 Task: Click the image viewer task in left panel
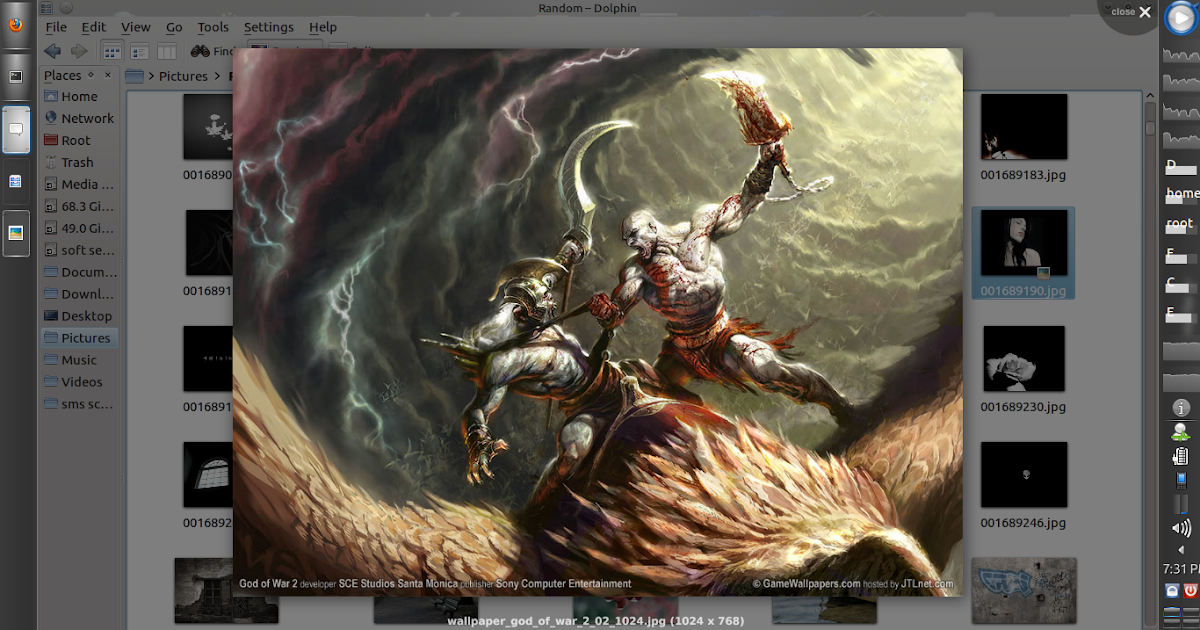[x=16, y=233]
